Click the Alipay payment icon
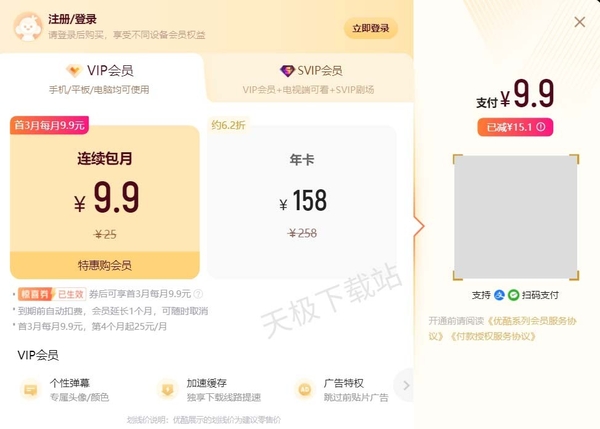The width and height of the screenshot is (600, 429). pos(499,295)
